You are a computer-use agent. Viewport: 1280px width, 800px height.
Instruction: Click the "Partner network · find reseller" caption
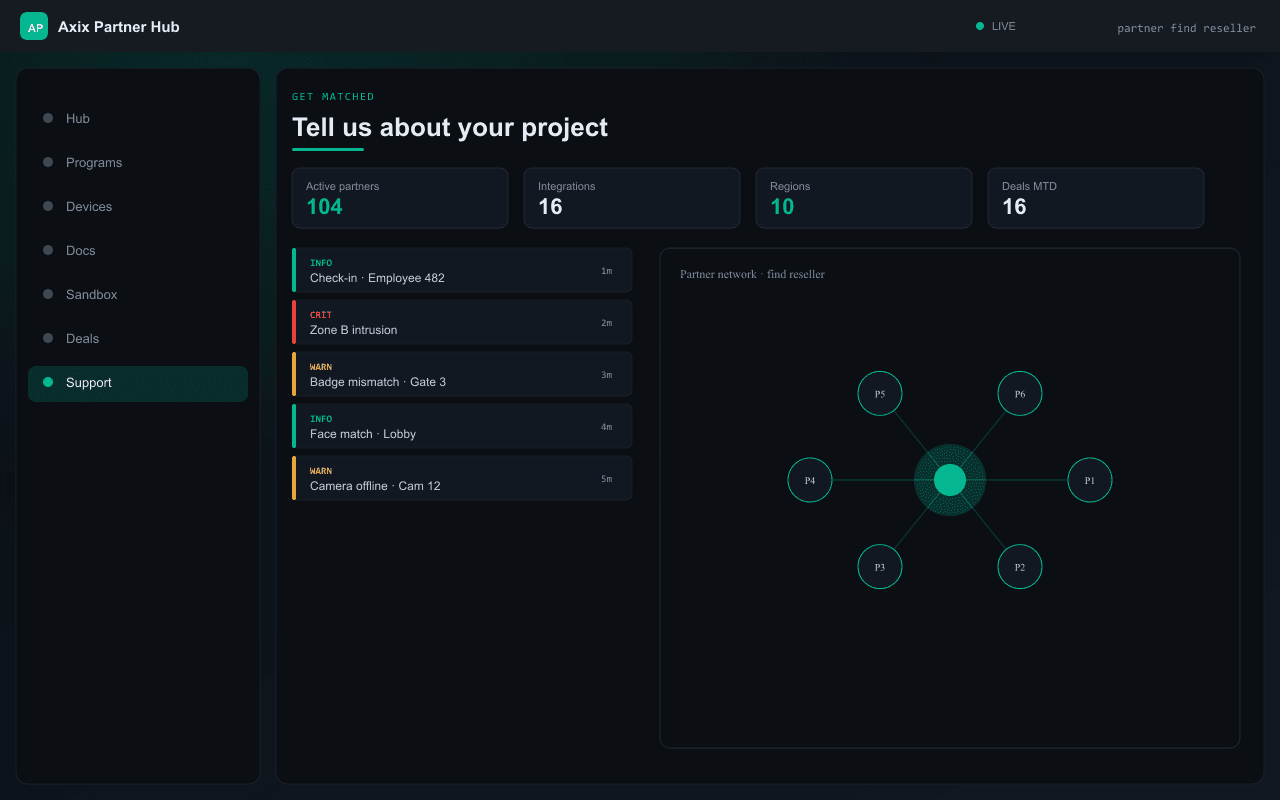(x=752, y=274)
